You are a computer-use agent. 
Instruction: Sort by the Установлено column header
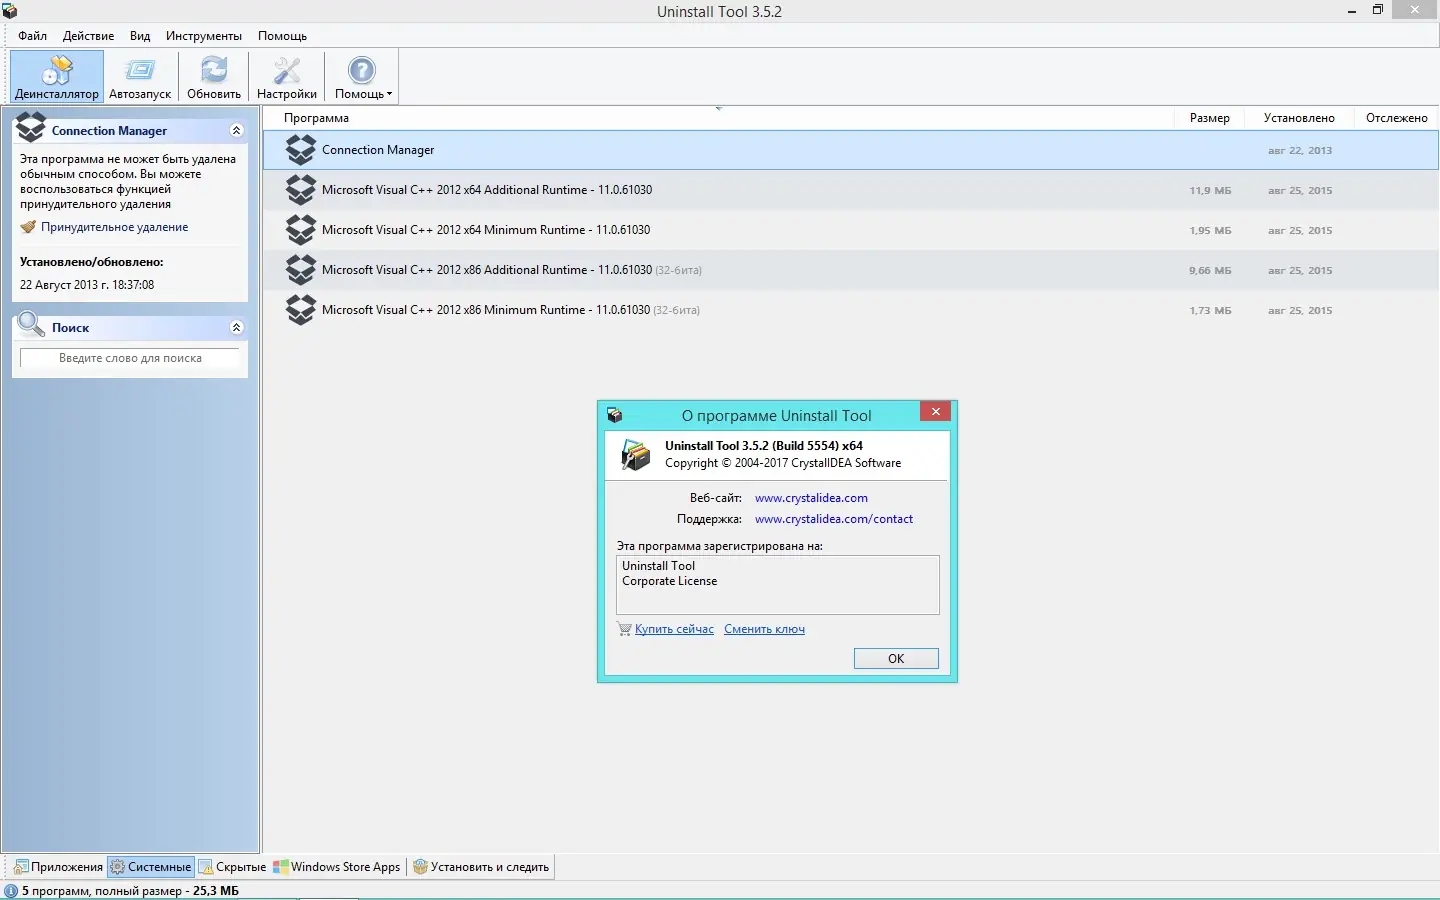(x=1298, y=118)
